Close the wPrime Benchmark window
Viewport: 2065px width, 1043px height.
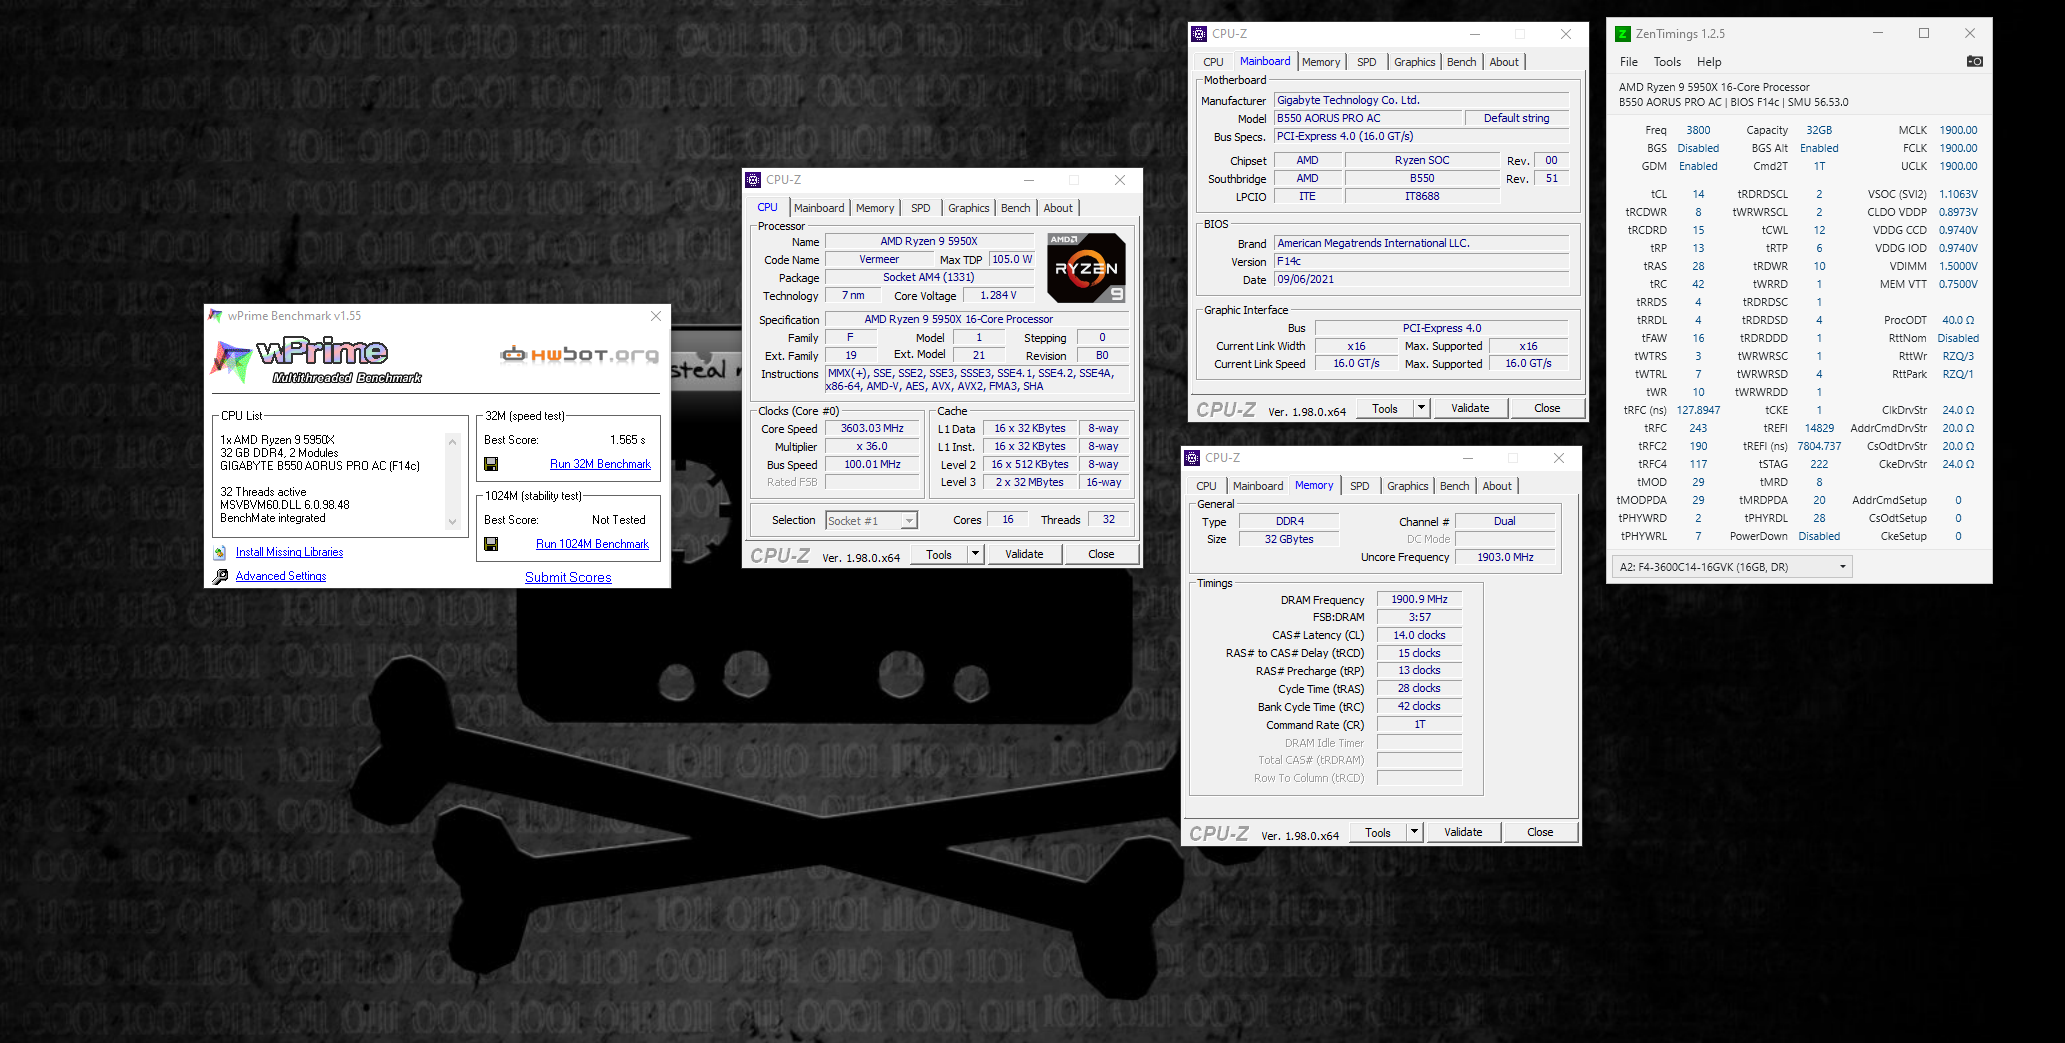coord(655,315)
